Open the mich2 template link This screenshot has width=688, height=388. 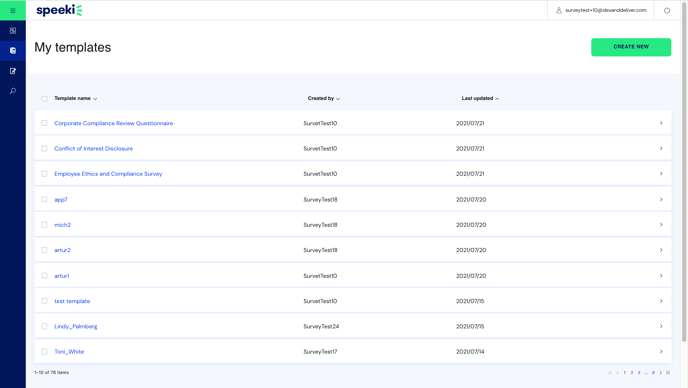(62, 225)
